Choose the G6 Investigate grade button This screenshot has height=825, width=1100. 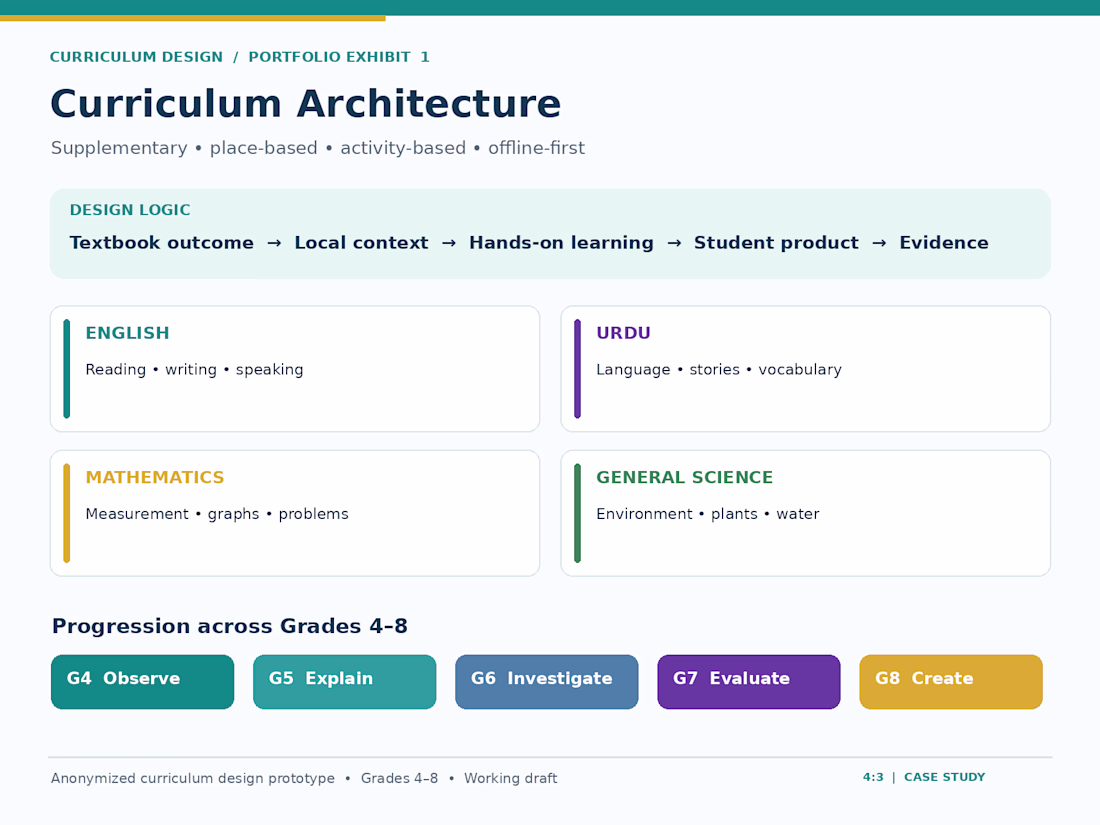[x=546, y=682]
